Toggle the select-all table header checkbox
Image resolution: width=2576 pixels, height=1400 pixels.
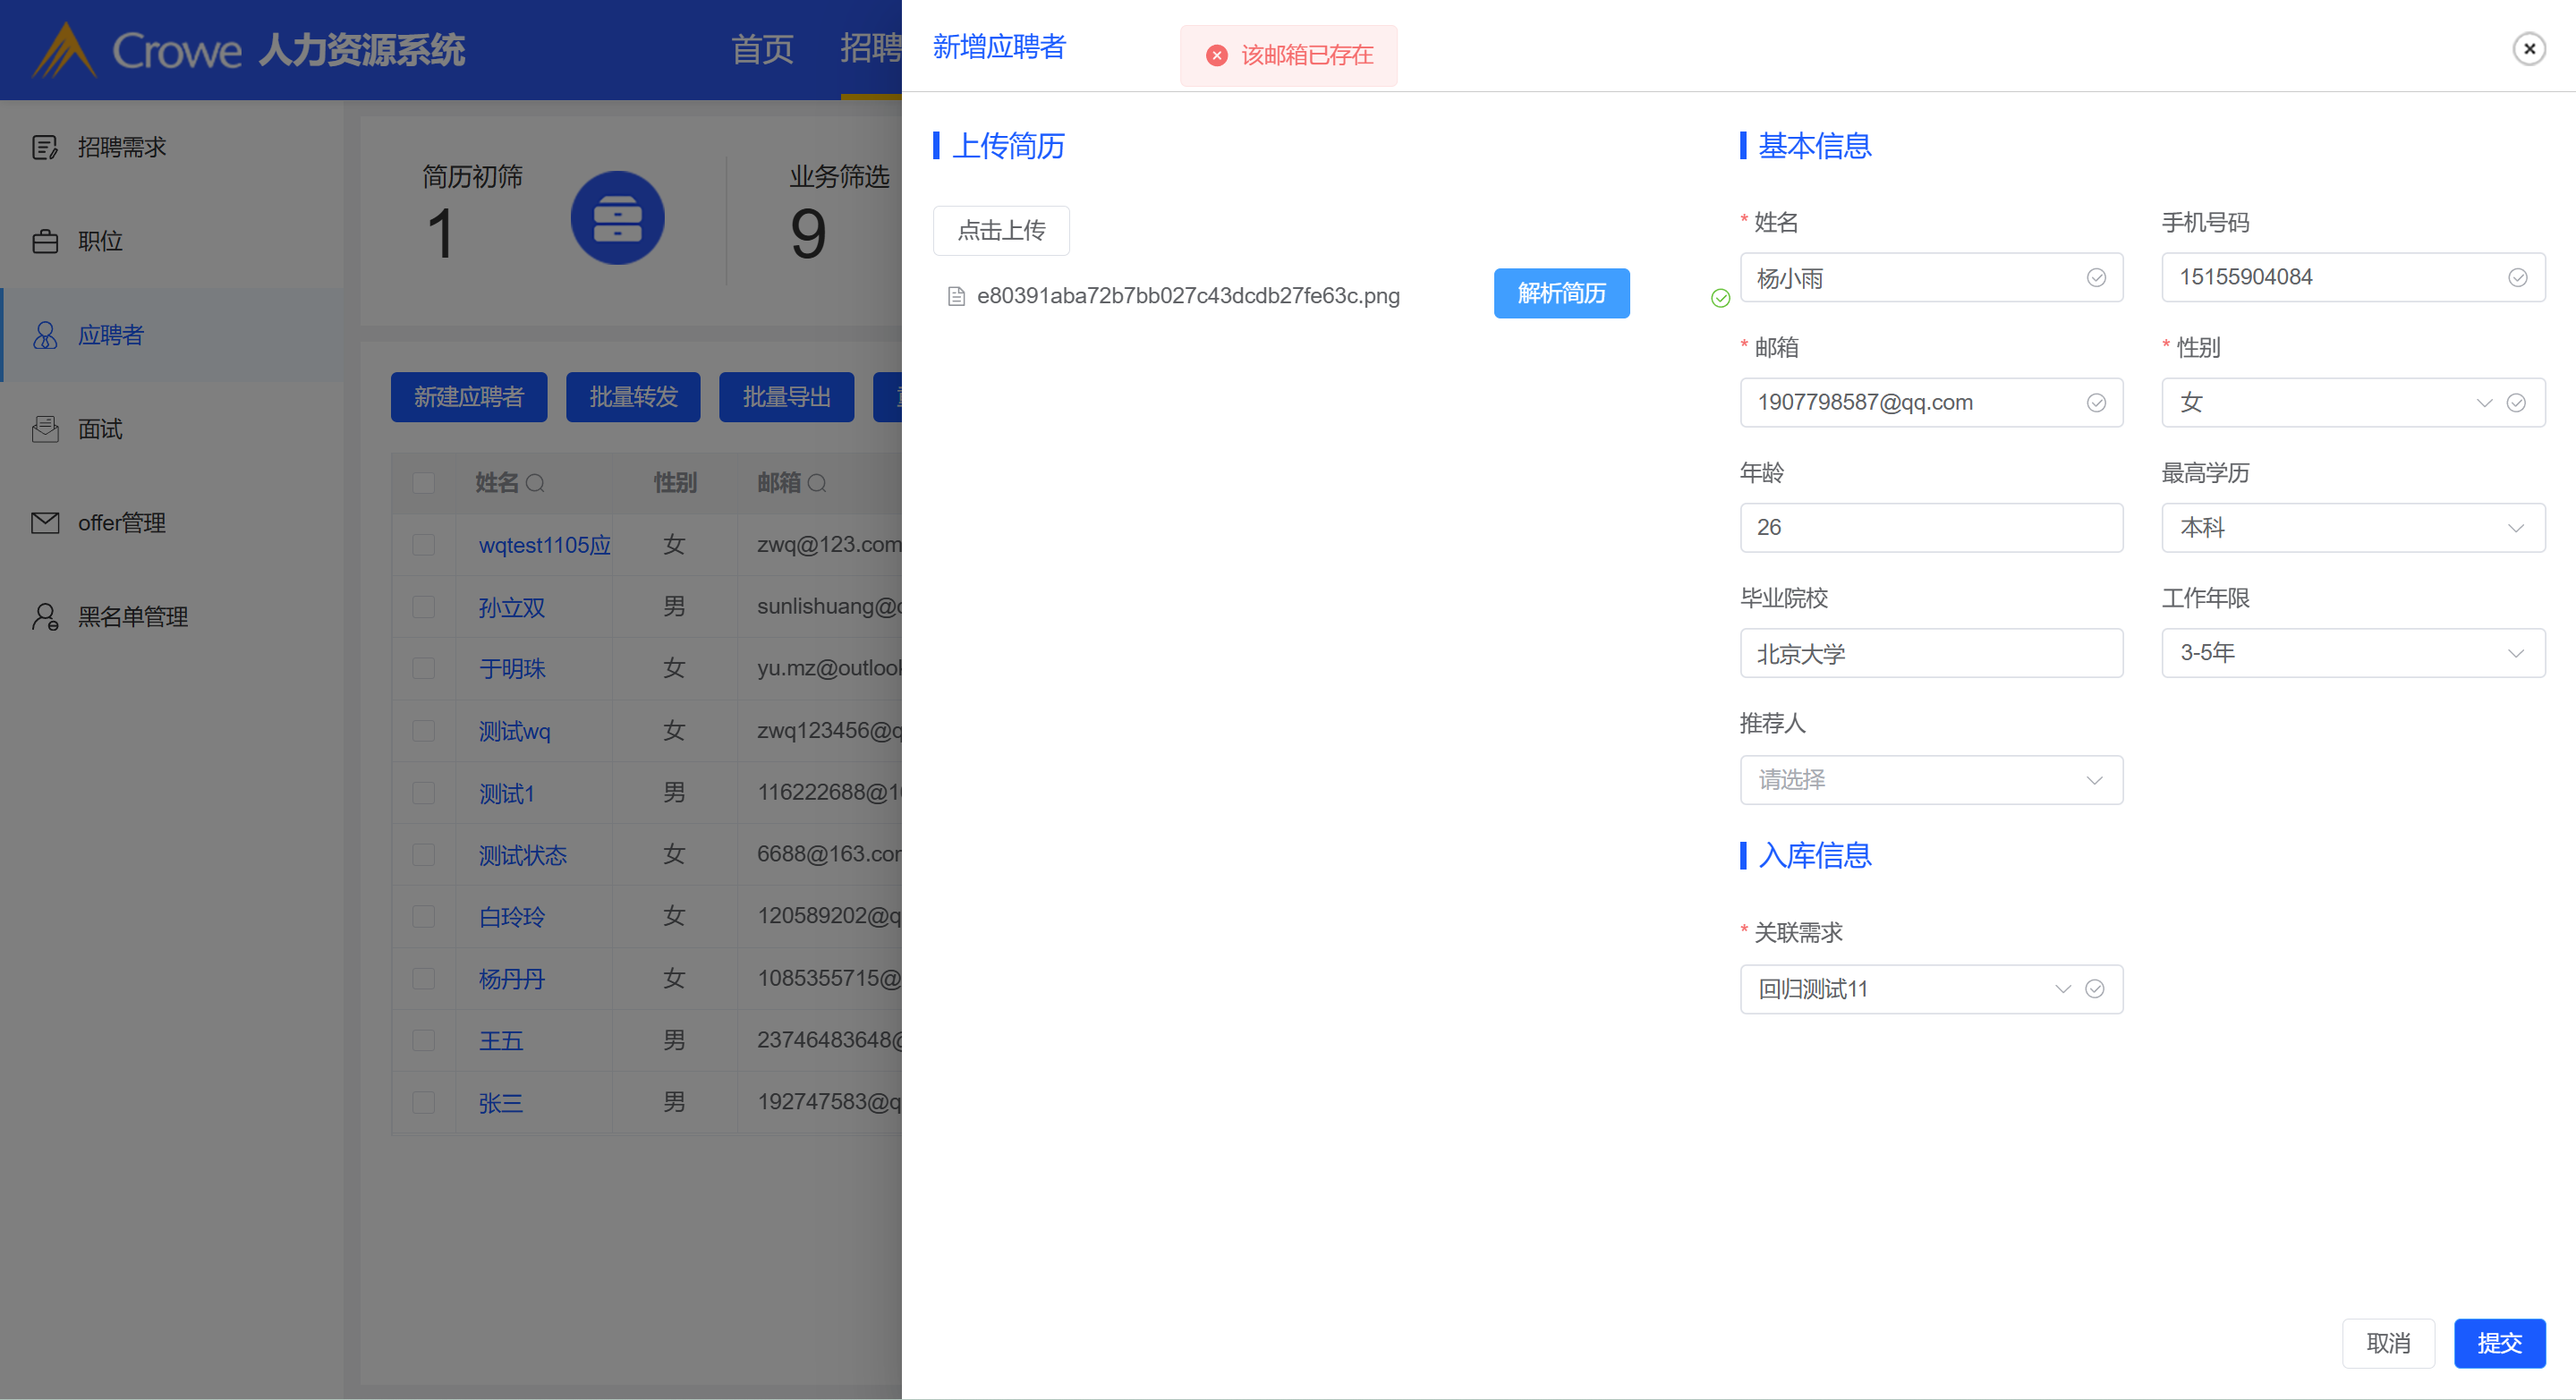[424, 483]
